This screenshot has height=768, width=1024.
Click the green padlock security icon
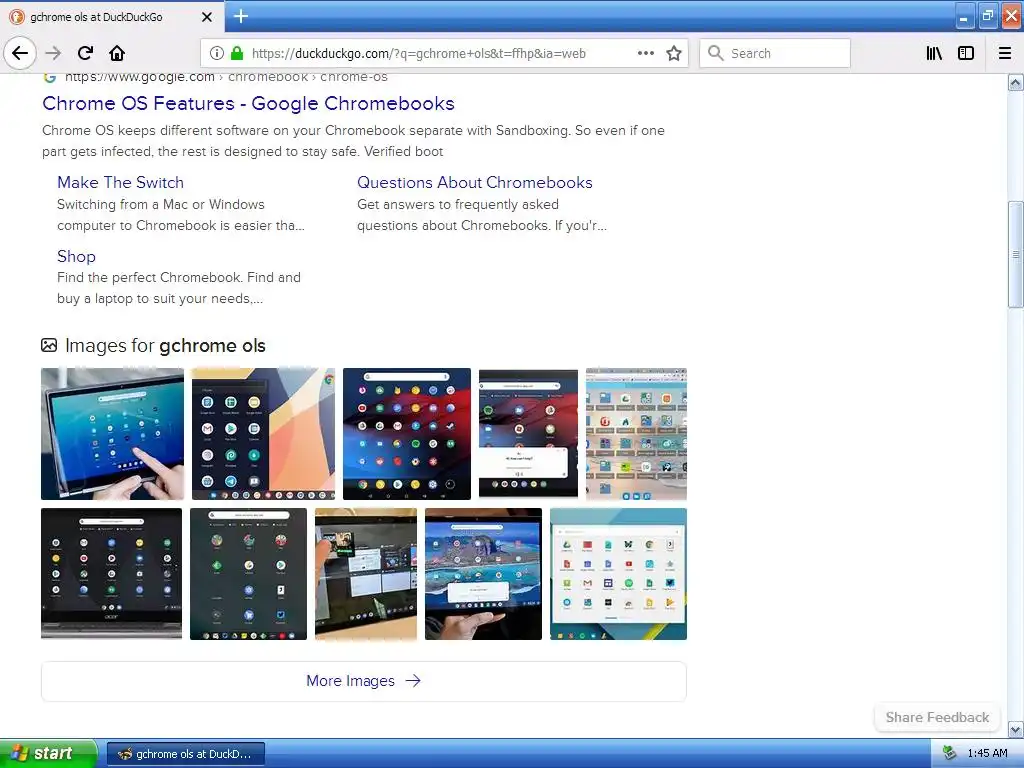[x=237, y=53]
